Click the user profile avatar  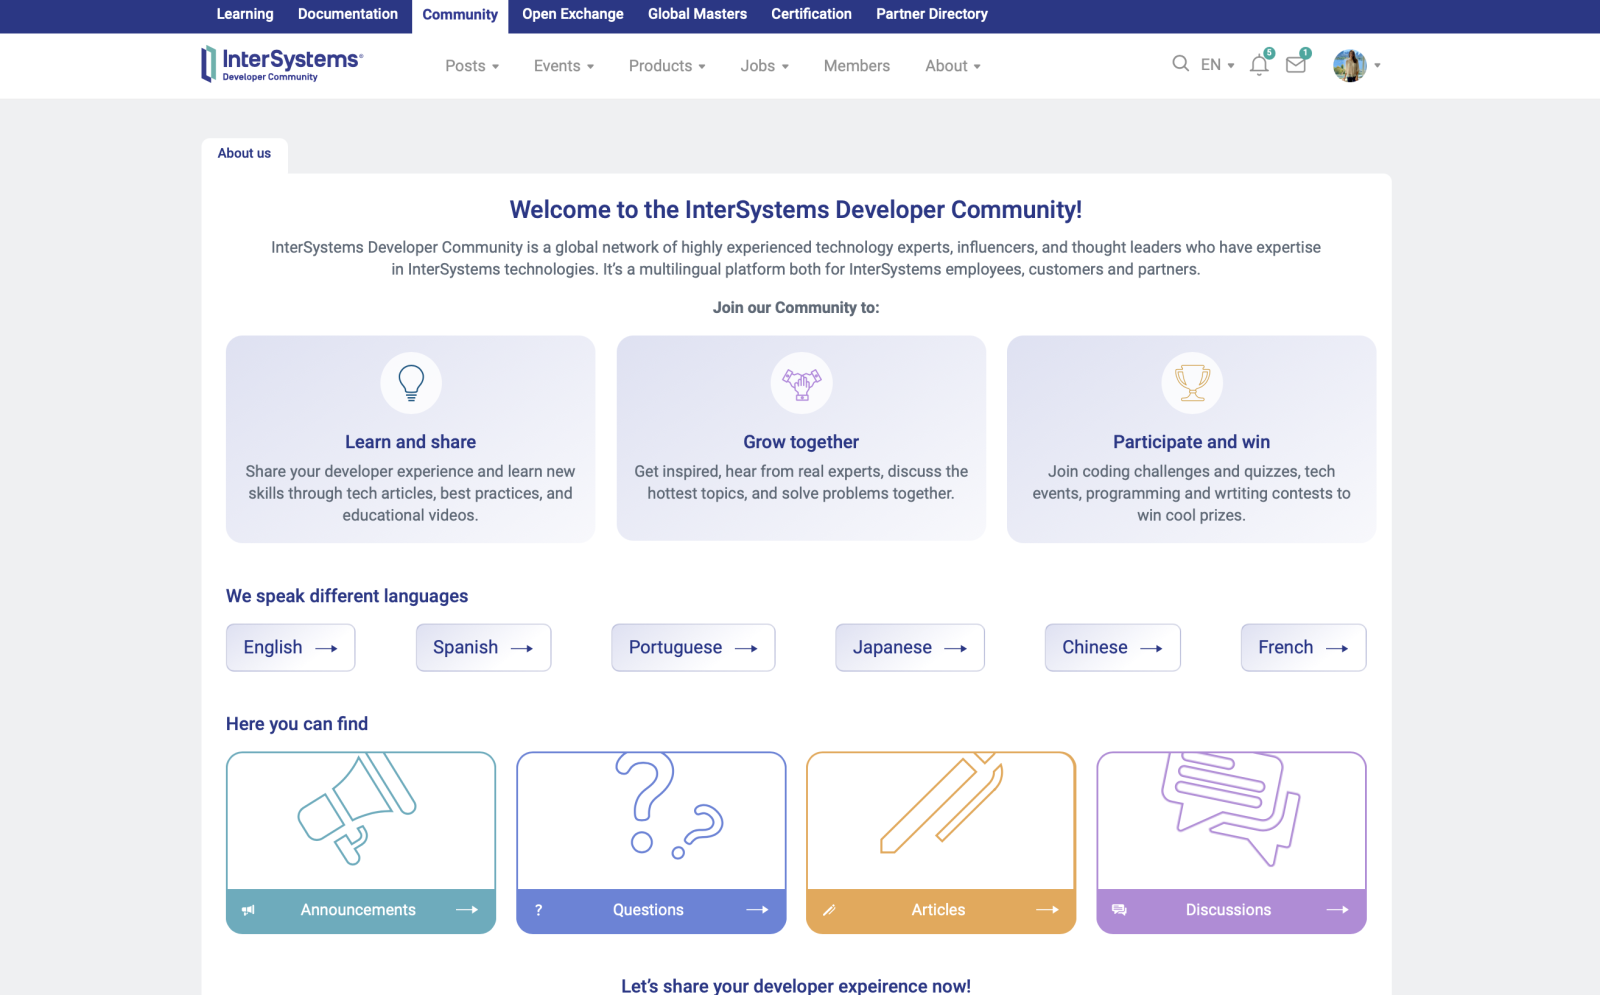[1350, 65]
